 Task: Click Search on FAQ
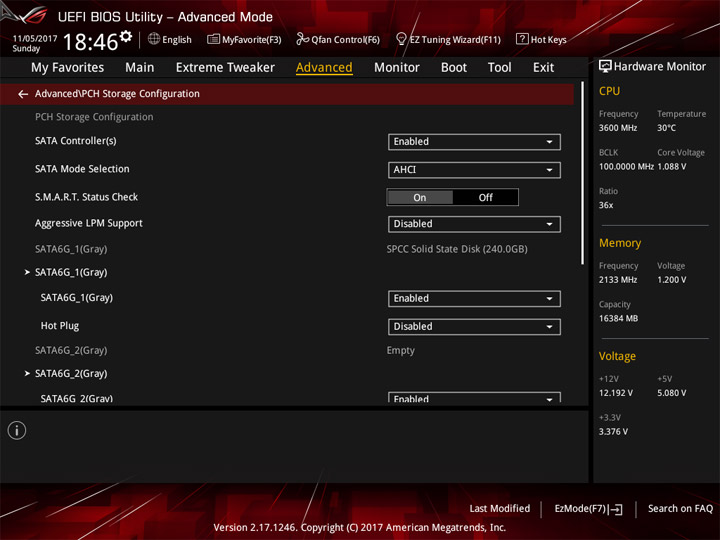680,509
